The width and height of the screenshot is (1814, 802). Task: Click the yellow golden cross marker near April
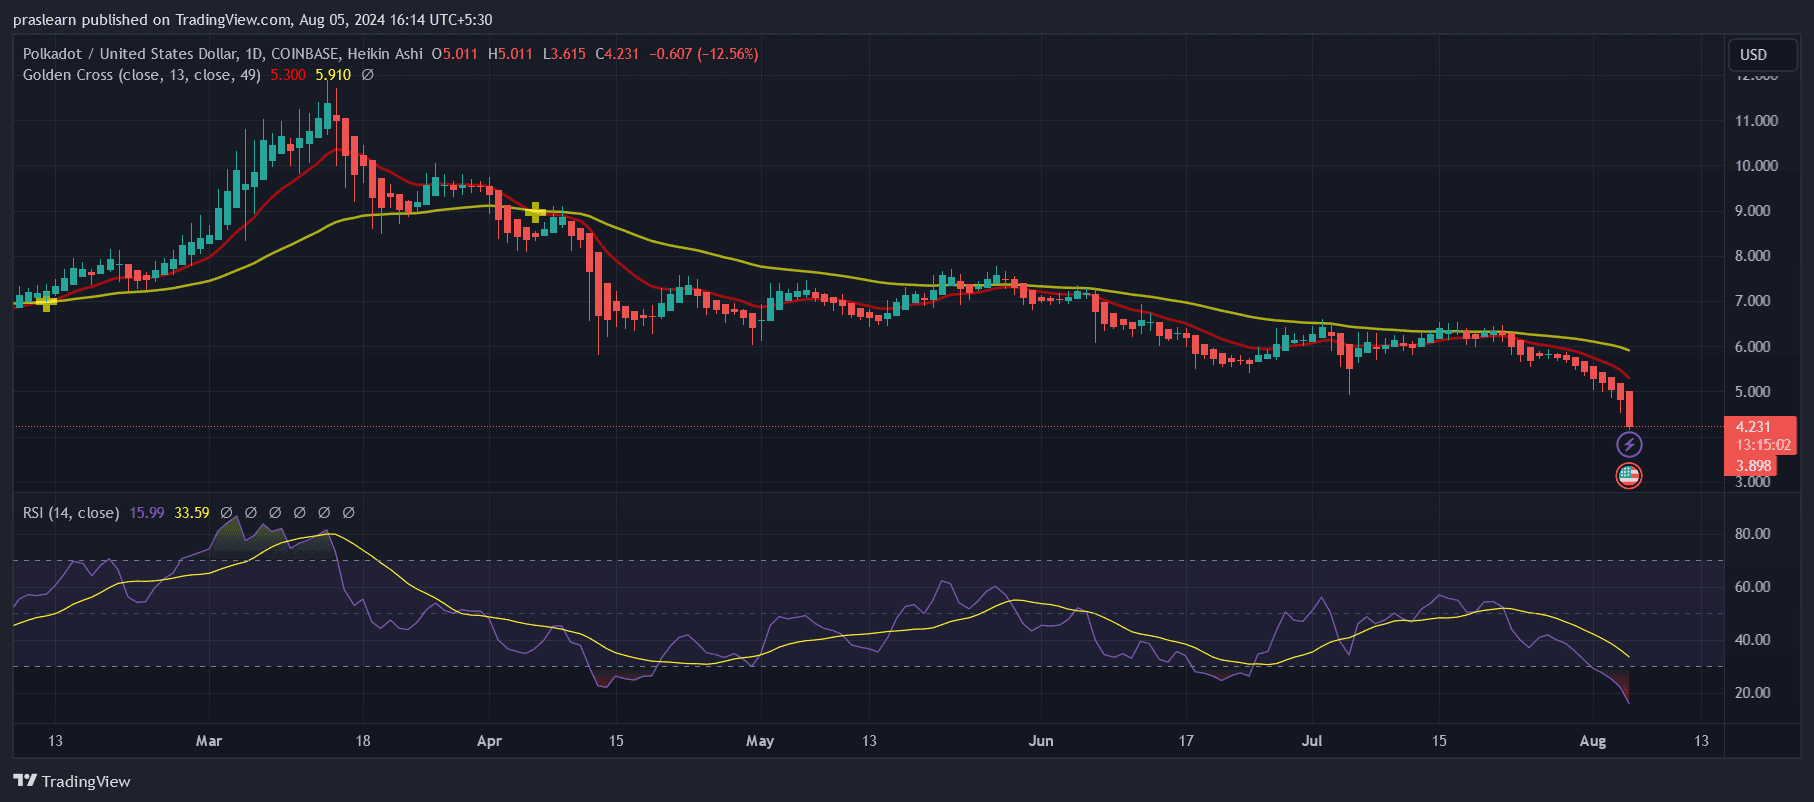click(x=535, y=212)
